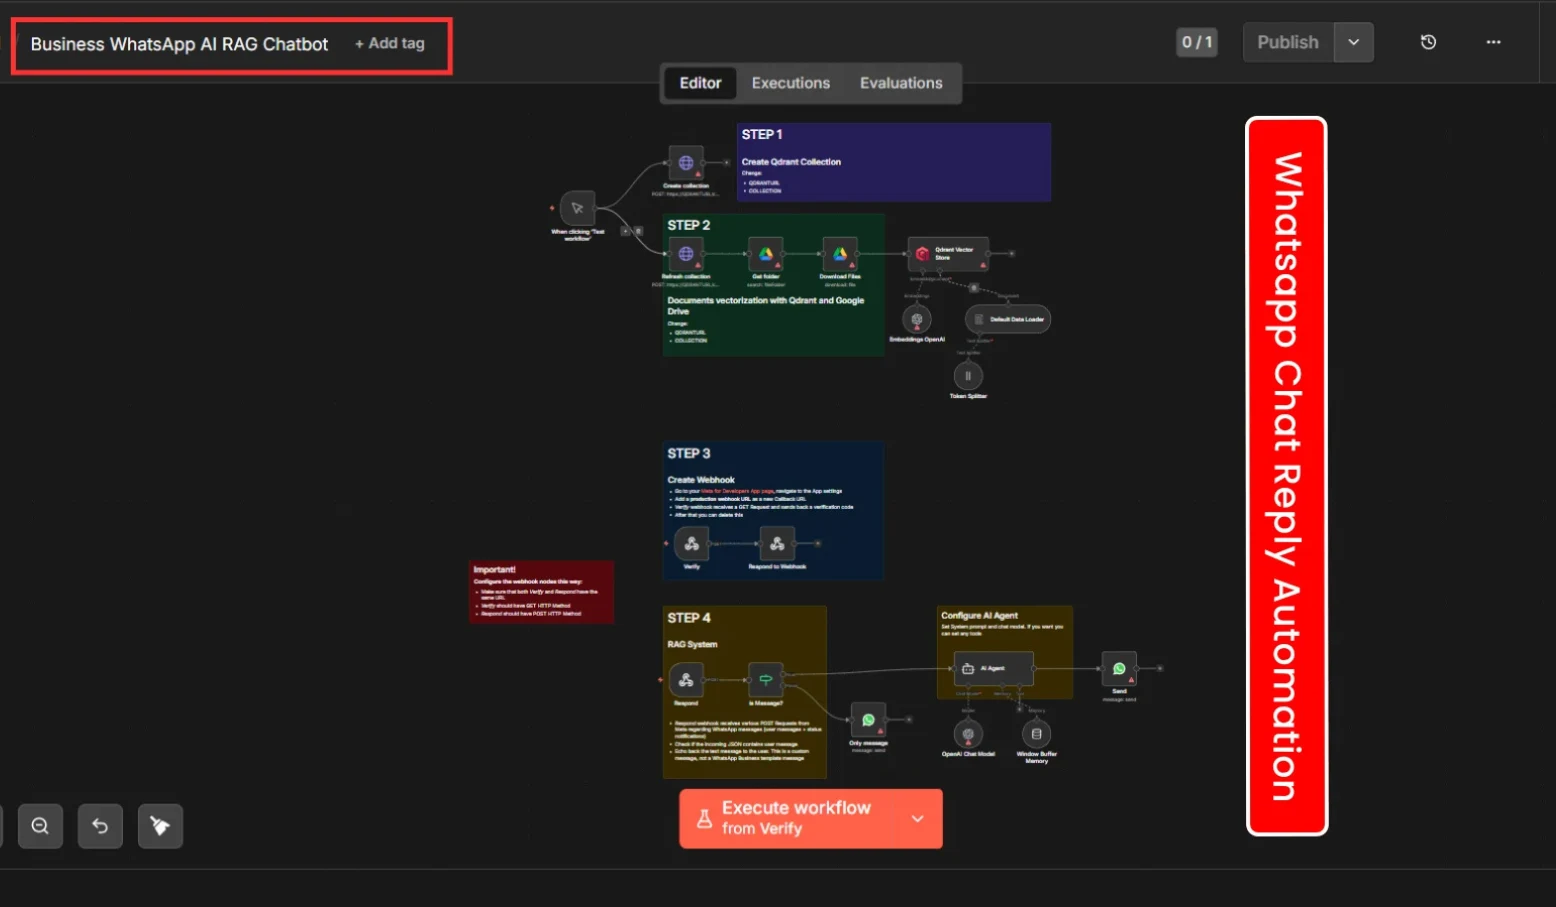Select the 'Is Message?' switch node
Screen dimensions: 1556x907
(x=765, y=680)
